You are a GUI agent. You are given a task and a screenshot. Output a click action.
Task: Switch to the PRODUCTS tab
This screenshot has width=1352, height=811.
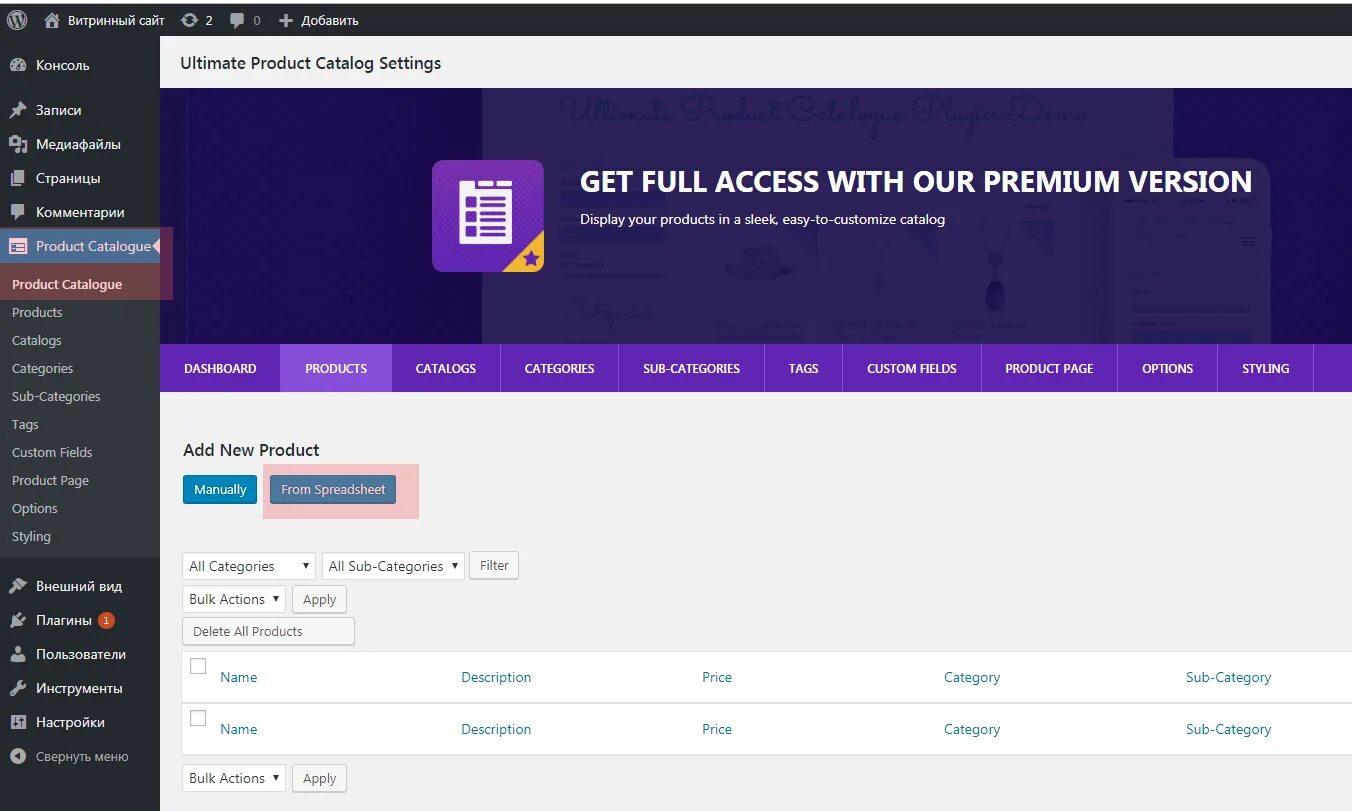point(336,368)
